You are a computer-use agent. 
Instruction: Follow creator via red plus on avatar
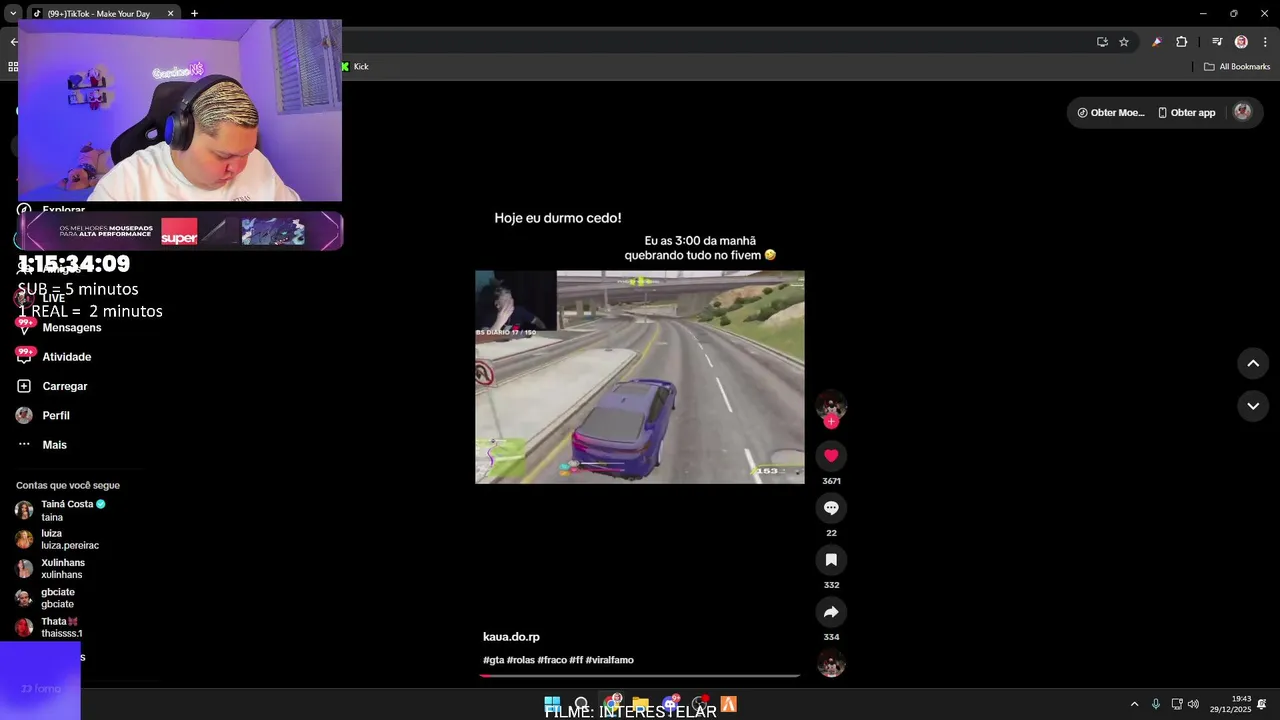coord(831,422)
